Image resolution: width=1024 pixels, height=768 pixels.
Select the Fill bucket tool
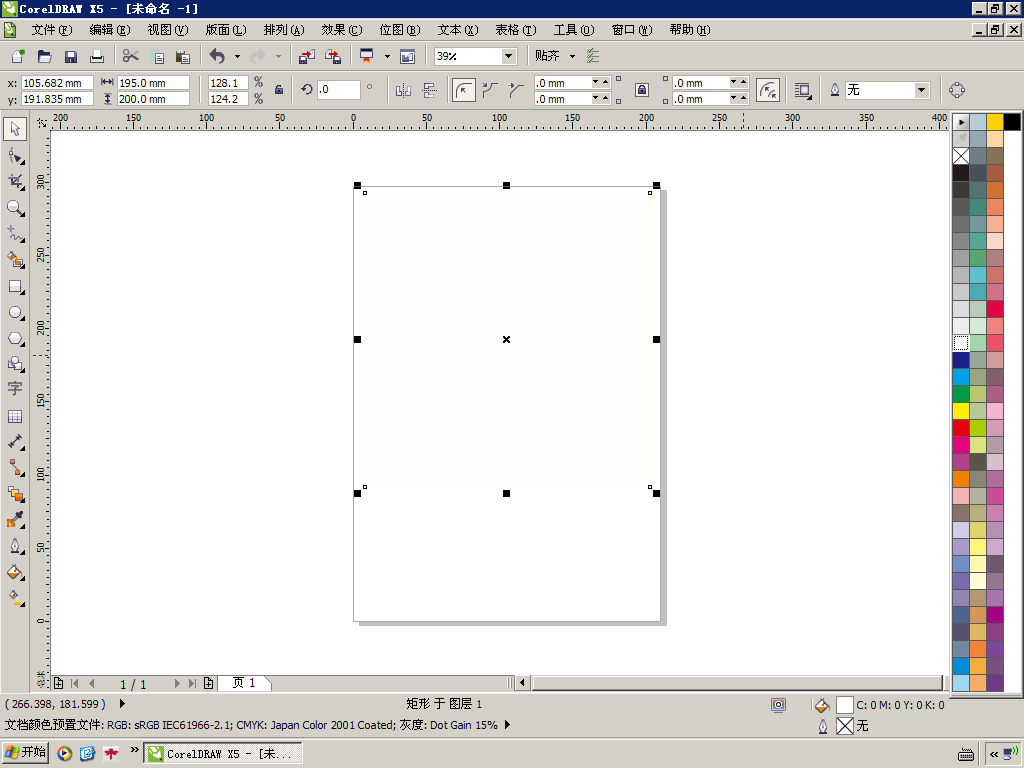point(15,572)
